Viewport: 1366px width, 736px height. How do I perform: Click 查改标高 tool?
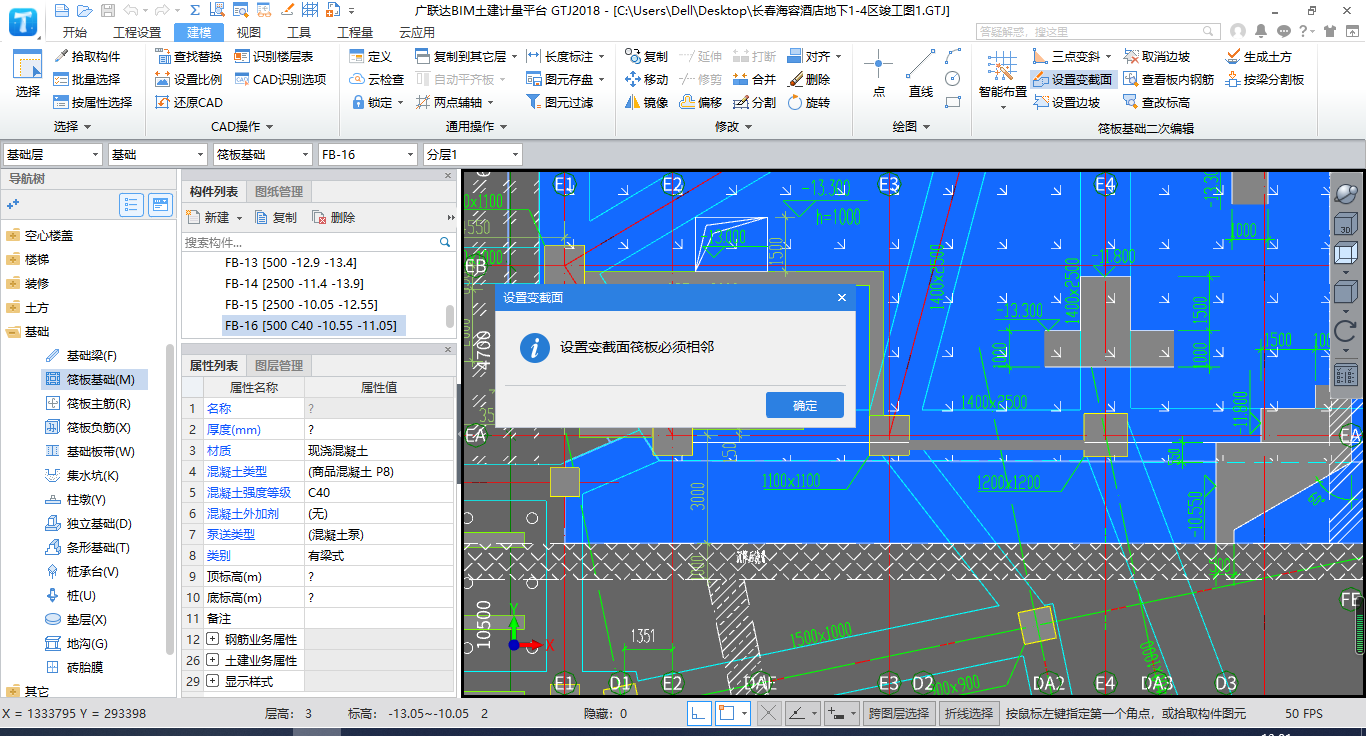tap(1156, 102)
